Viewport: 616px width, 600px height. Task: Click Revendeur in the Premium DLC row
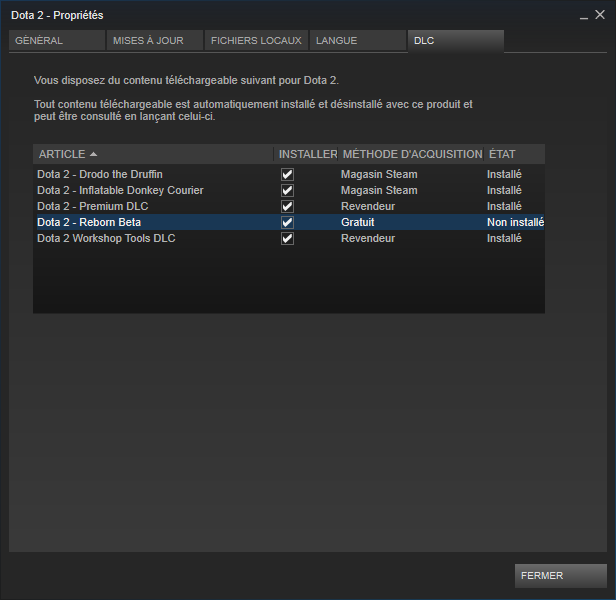pos(368,206)
